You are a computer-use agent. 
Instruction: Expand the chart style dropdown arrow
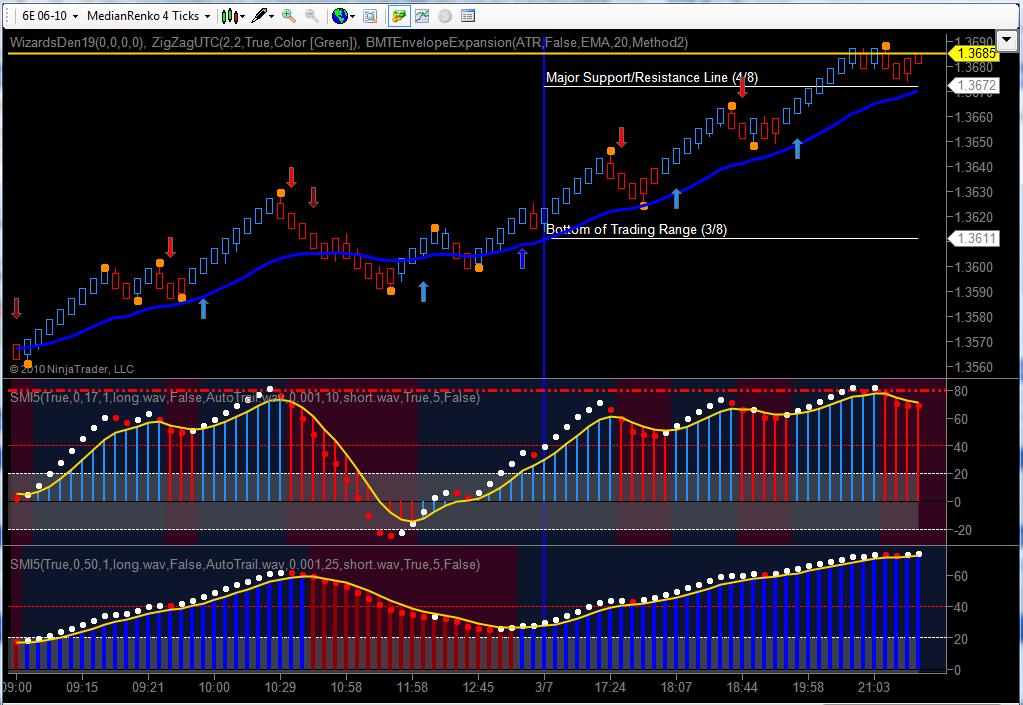click(243, 16)
